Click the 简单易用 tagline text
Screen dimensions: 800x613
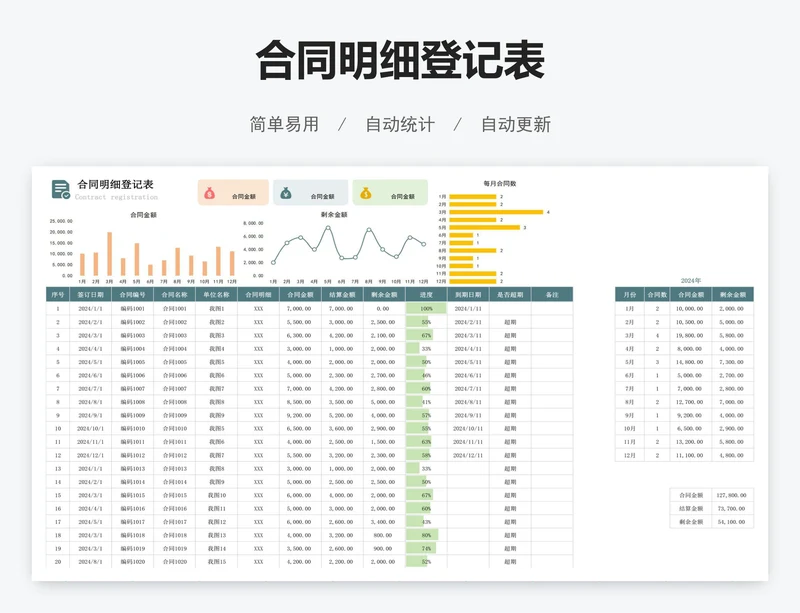click(x=284, y=124)
